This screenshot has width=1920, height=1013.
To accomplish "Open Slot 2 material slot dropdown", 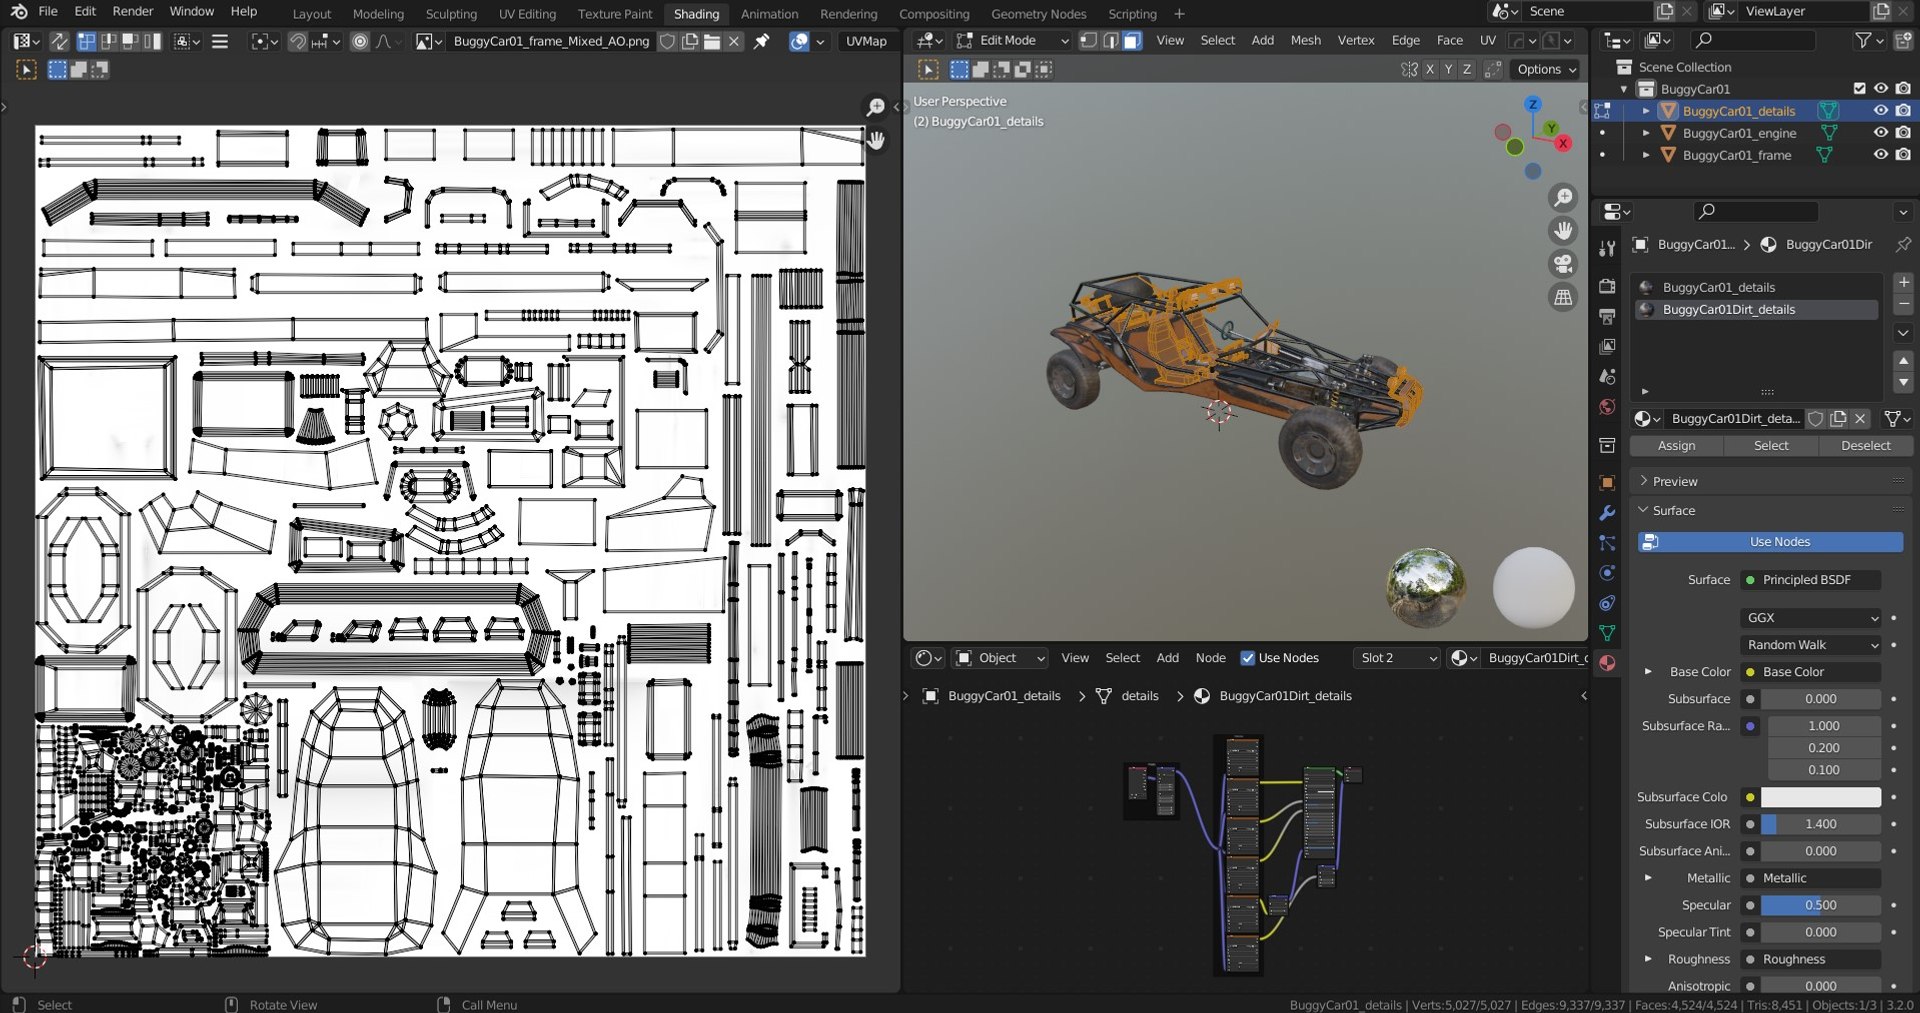I will coord(1398,658).
